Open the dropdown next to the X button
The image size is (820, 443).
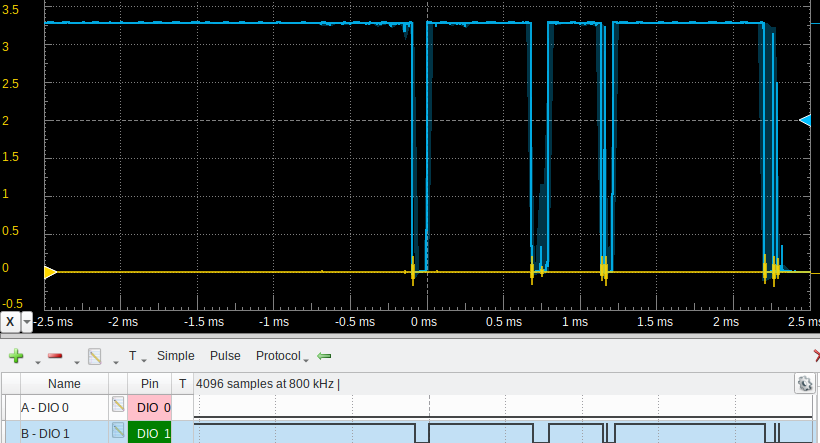coord(27,322)
